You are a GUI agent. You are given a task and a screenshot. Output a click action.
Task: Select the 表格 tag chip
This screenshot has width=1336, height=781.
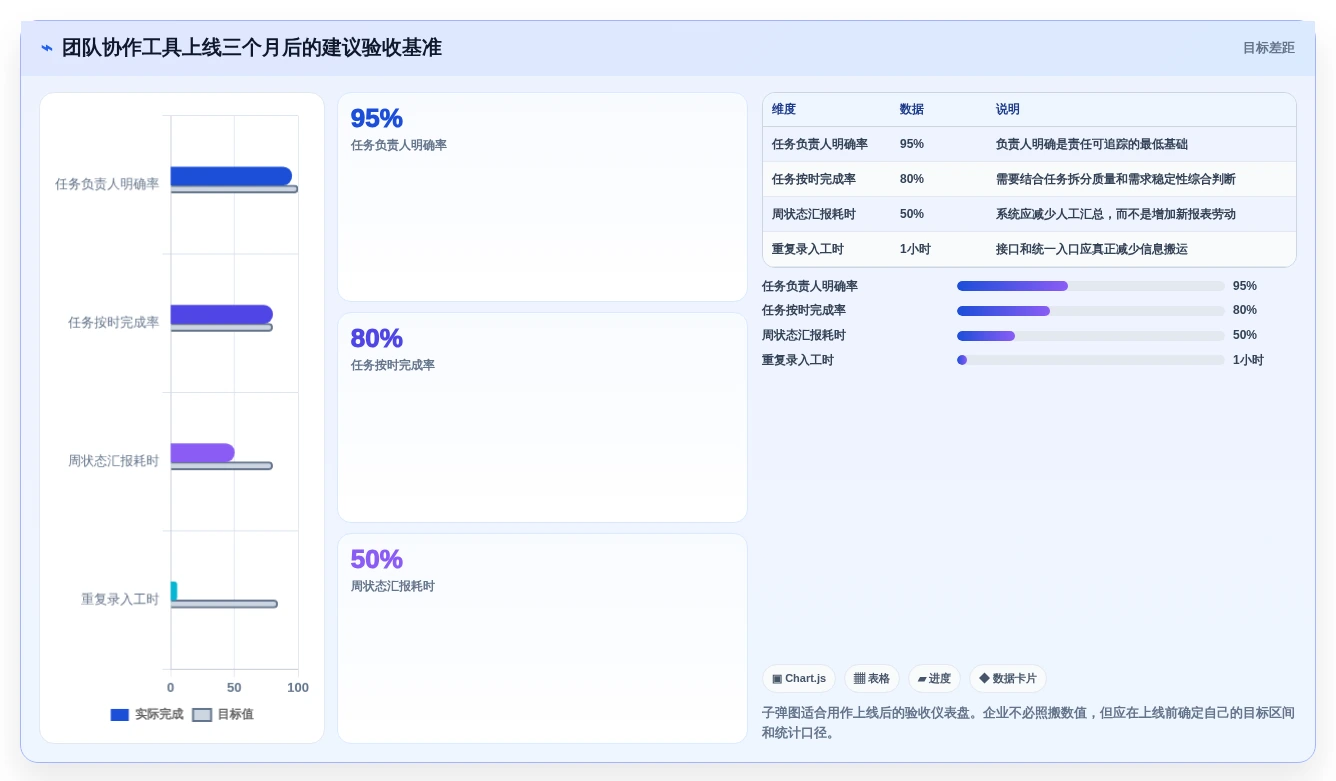872,679
